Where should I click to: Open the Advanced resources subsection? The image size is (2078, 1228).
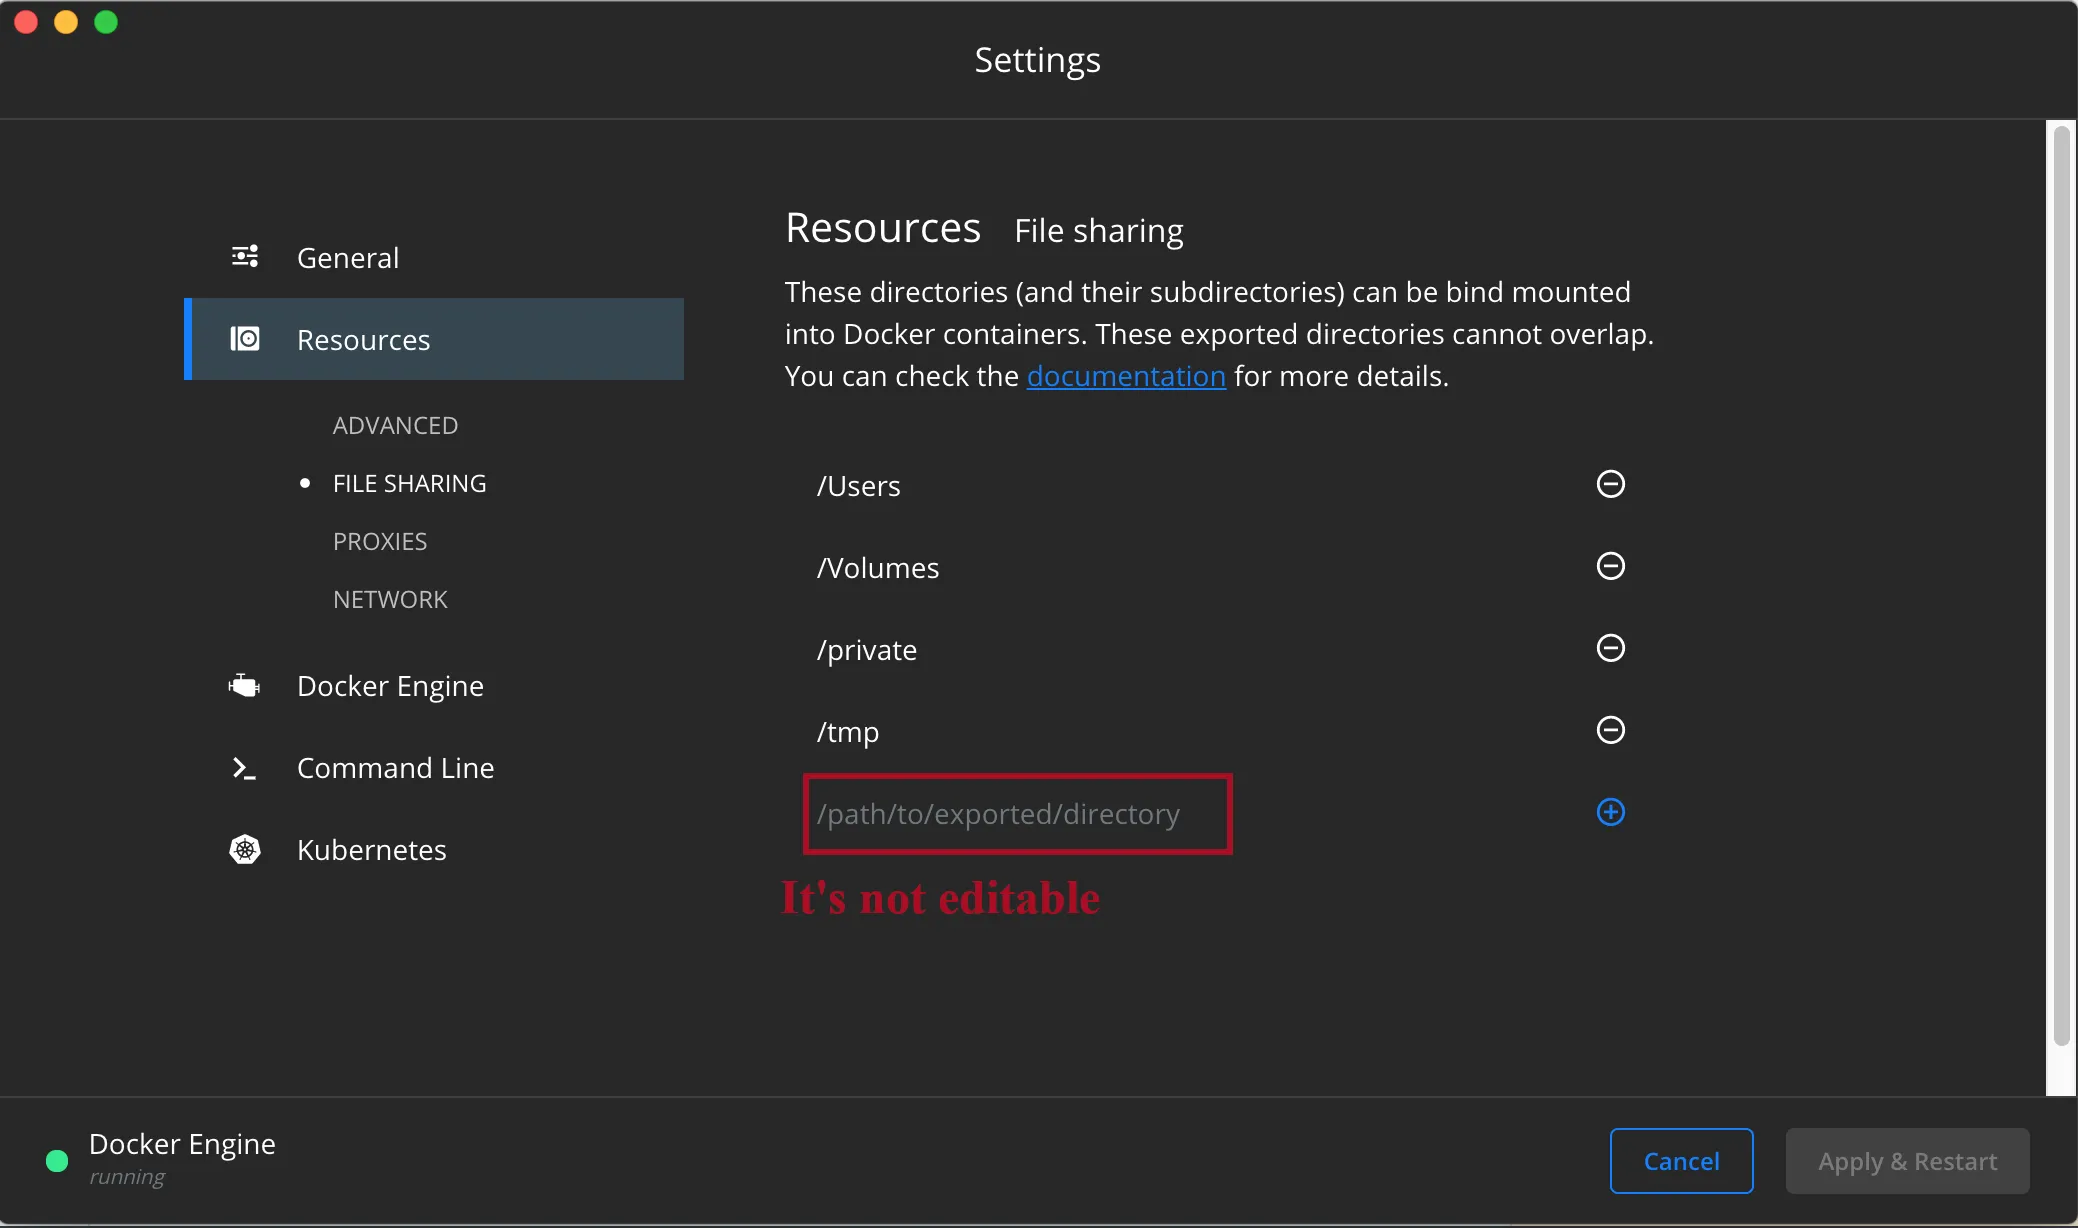click(x=395, y=426)
